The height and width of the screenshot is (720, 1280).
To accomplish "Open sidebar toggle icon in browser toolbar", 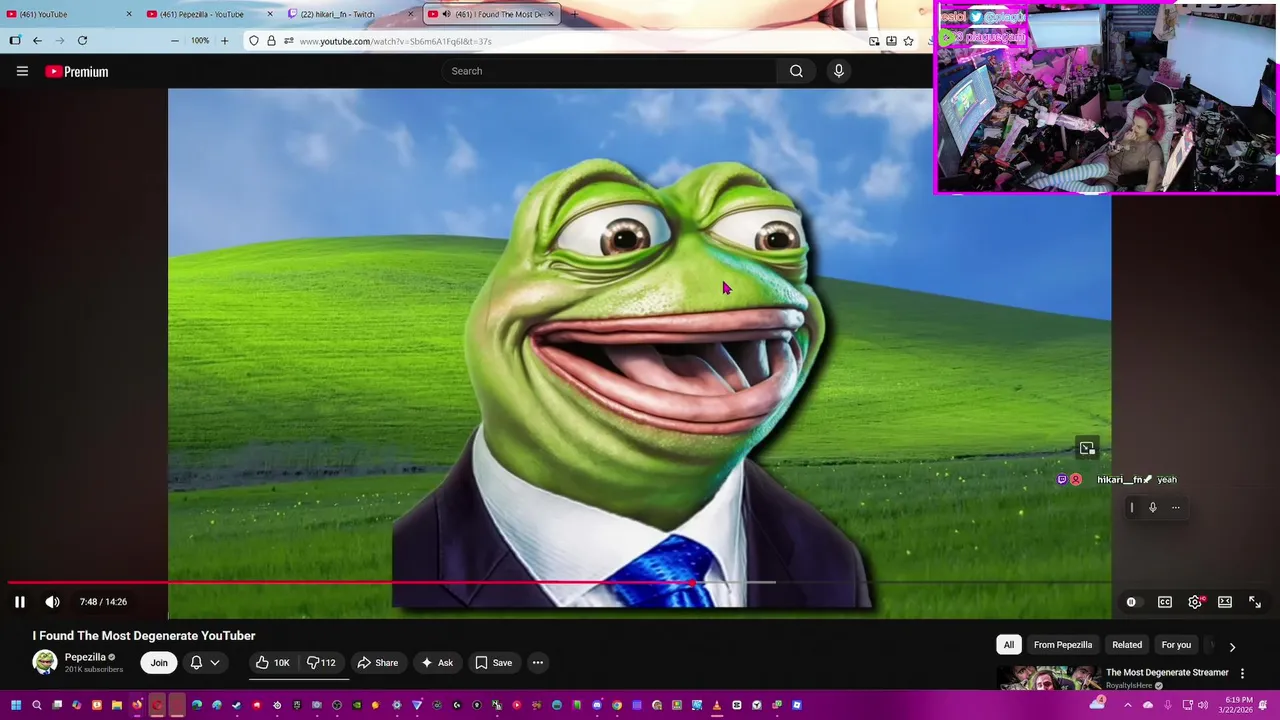I will click(x=14, y=41).
